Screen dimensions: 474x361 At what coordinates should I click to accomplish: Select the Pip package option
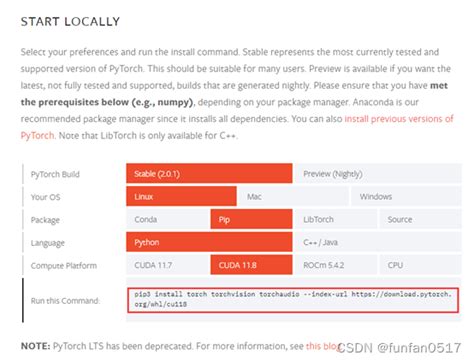click(x=251, y=219)
